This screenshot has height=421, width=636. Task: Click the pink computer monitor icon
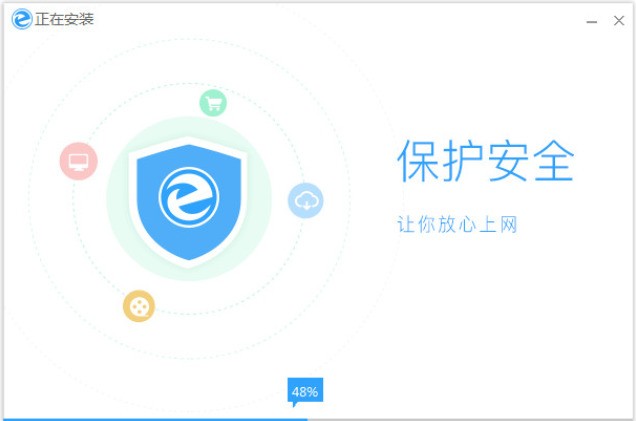[79, 161]
